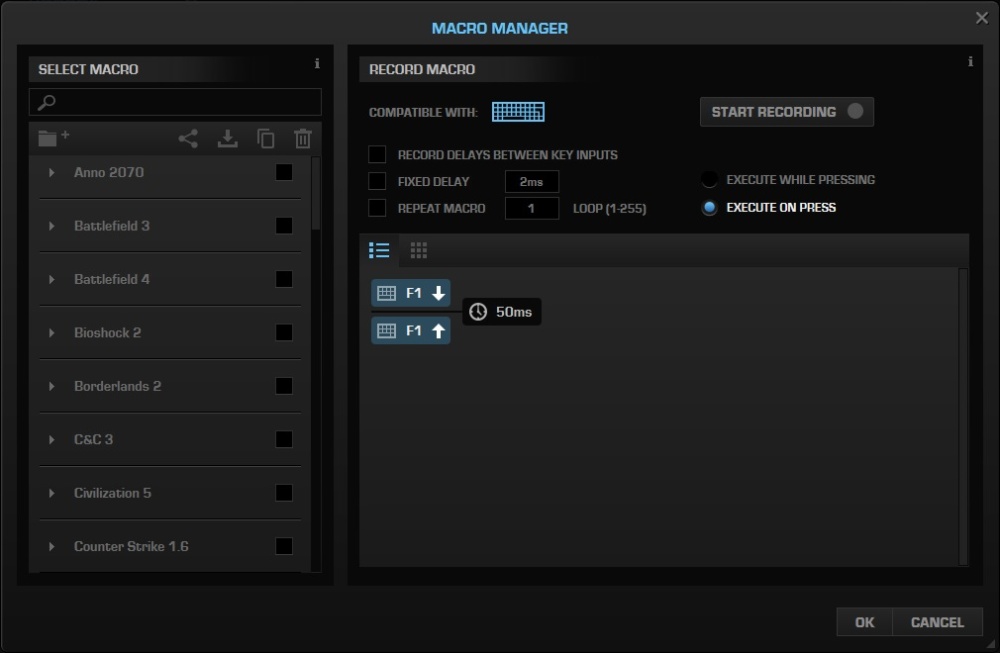Switch to grid view of macro steps

(418, 250)
